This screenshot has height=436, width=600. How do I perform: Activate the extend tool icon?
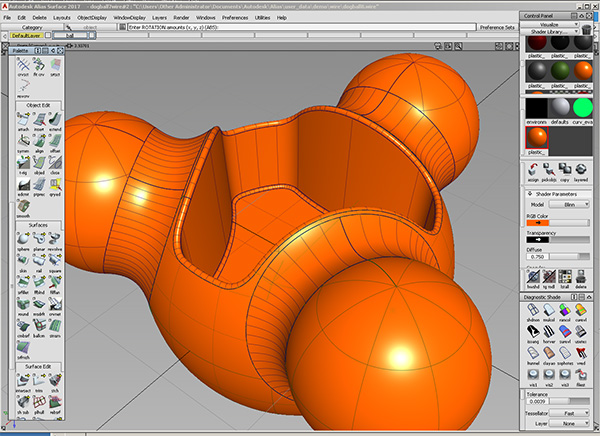[x=55, y=119]
